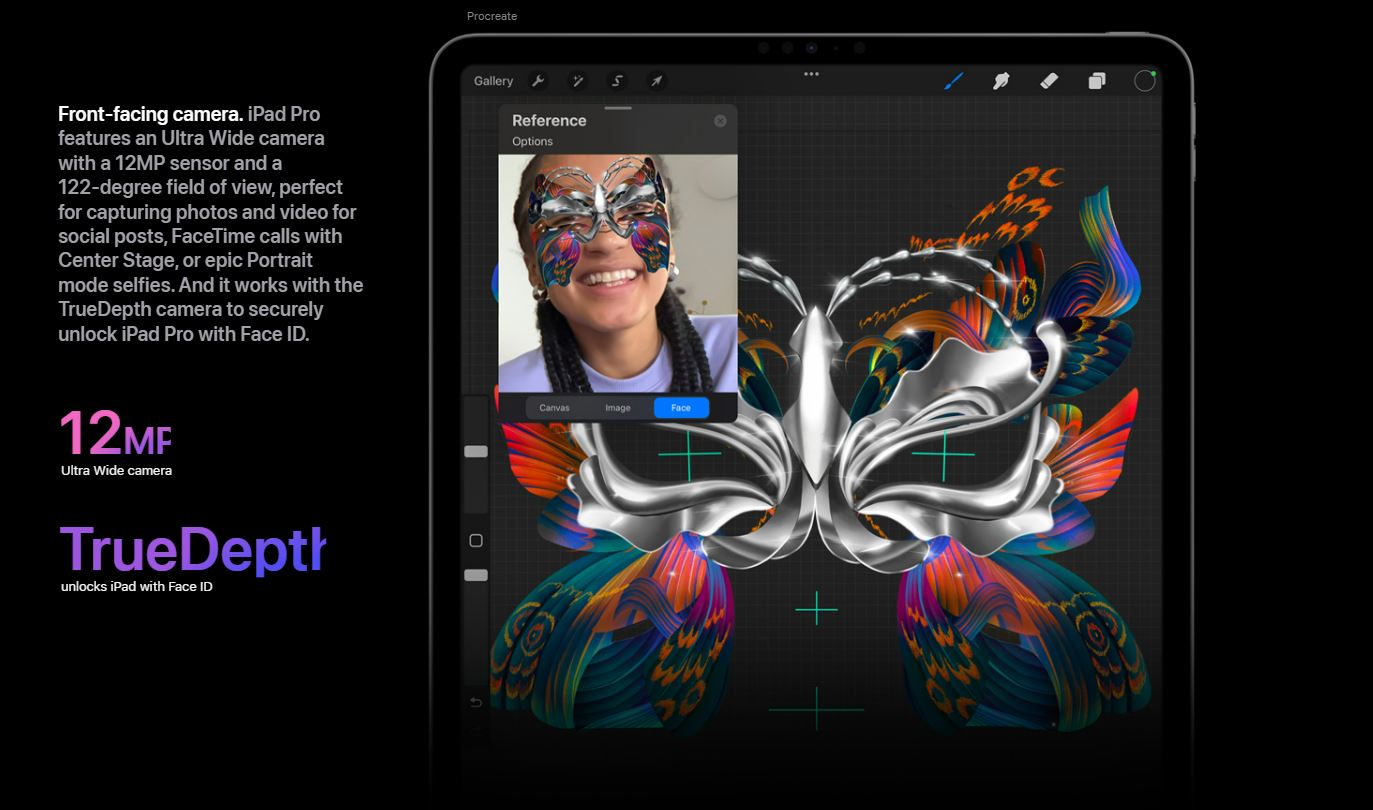This screenshot has width=1373, height=810.
Task: Open the Adjustments magic wand menu
Action: pyautogui.click(x=577, y=81)
